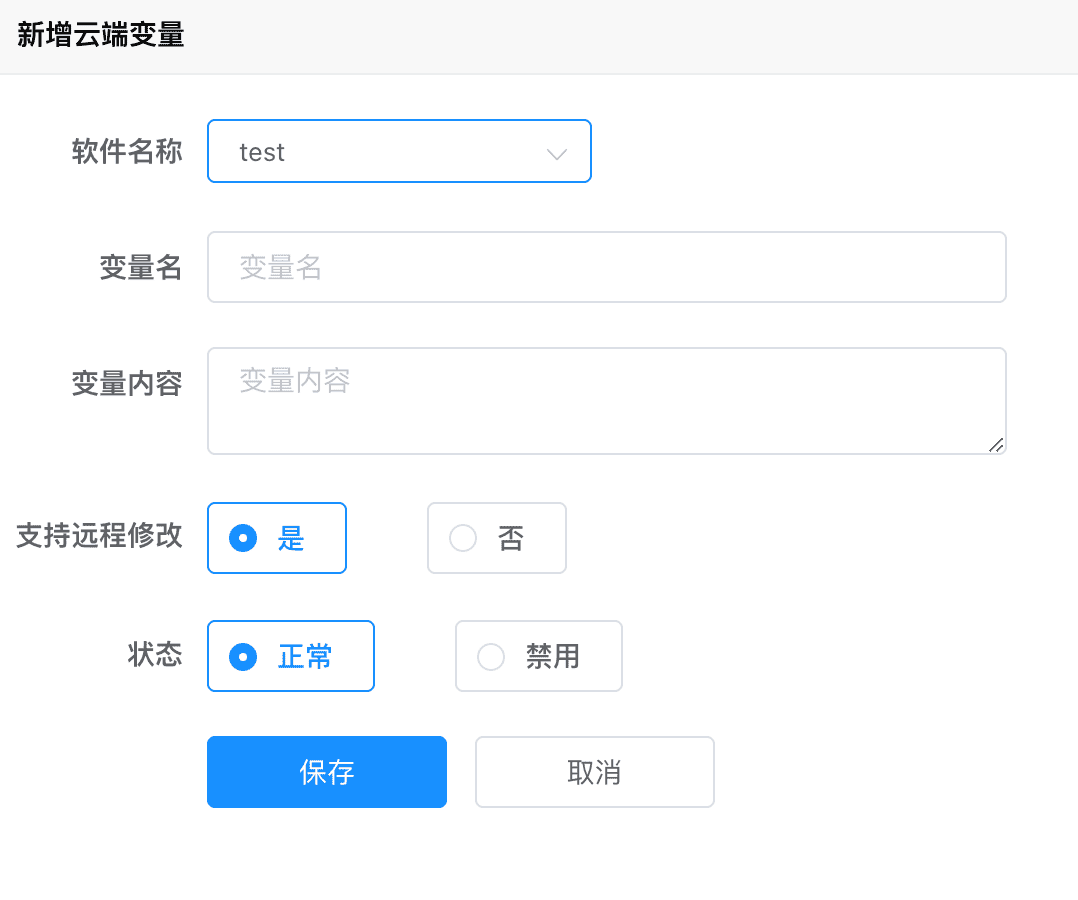The width and height of the screenshot is (1078, 900).
Task: Open the 软件名称 dropdown showing test
Action: [x=399, y=151]
